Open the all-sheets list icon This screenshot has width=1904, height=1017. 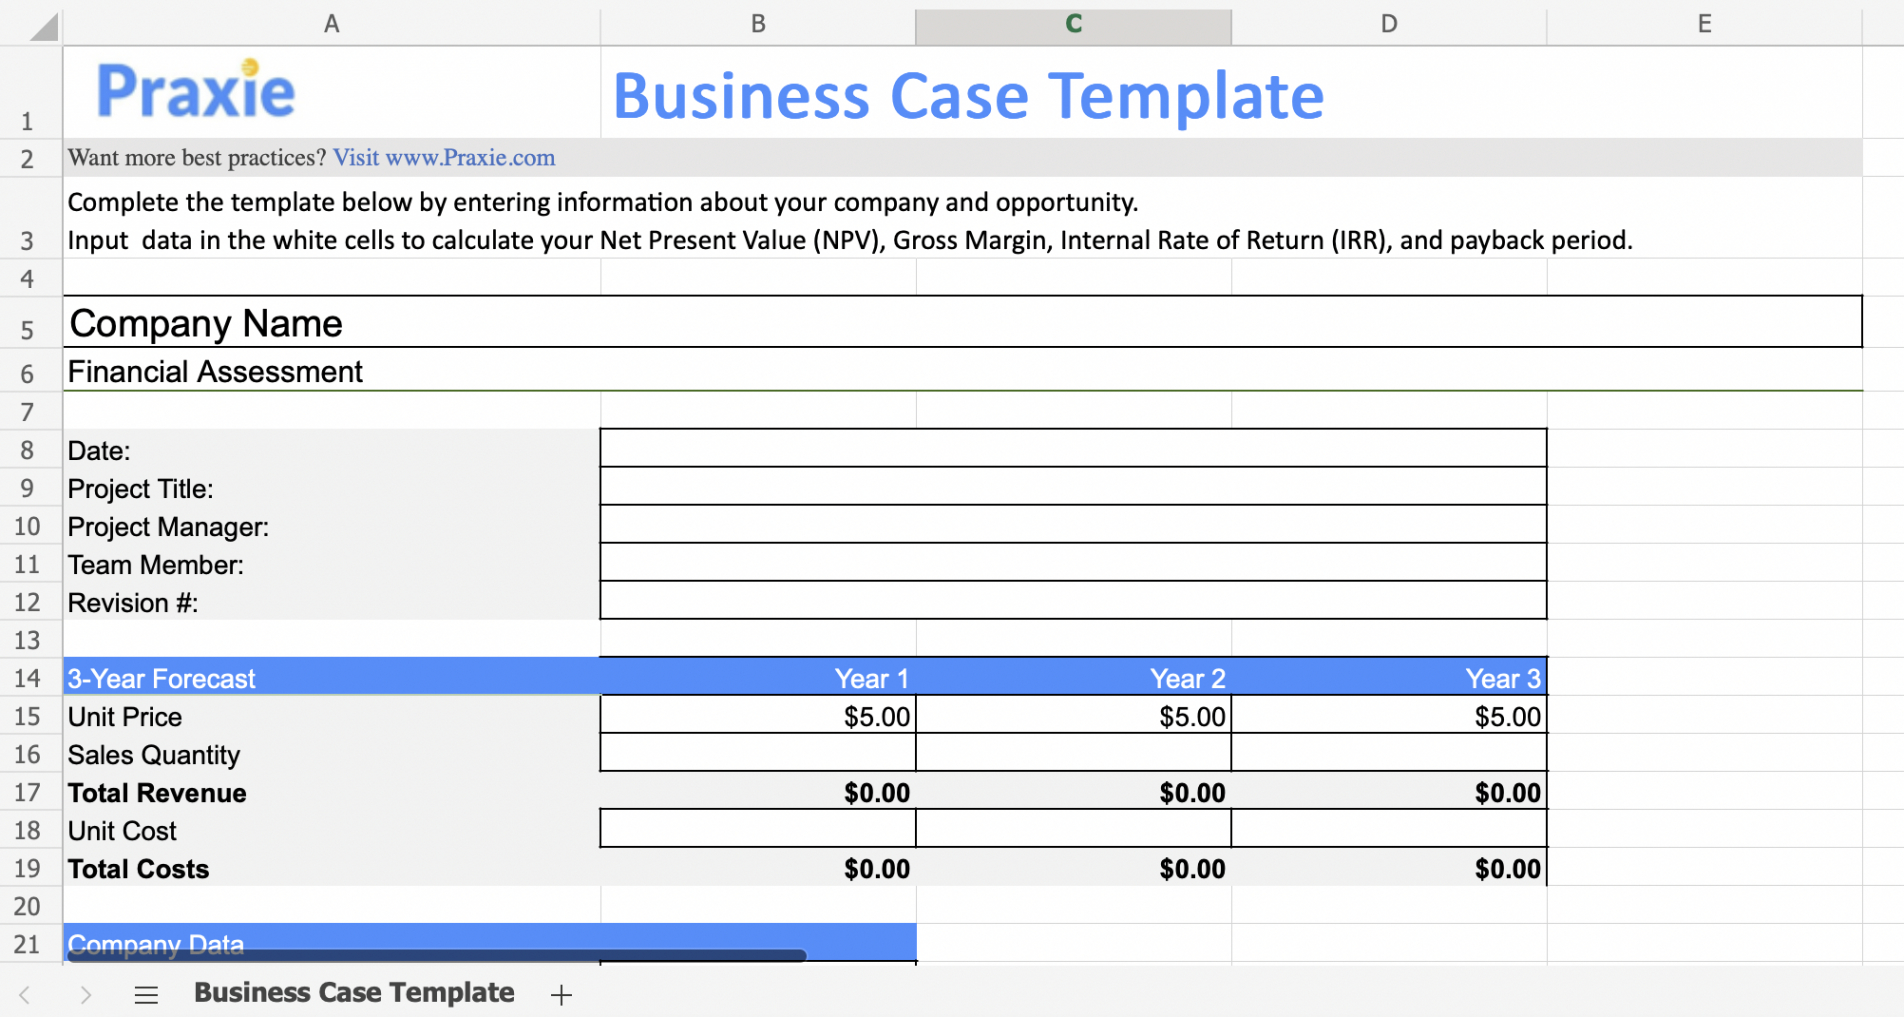point(146,994)
